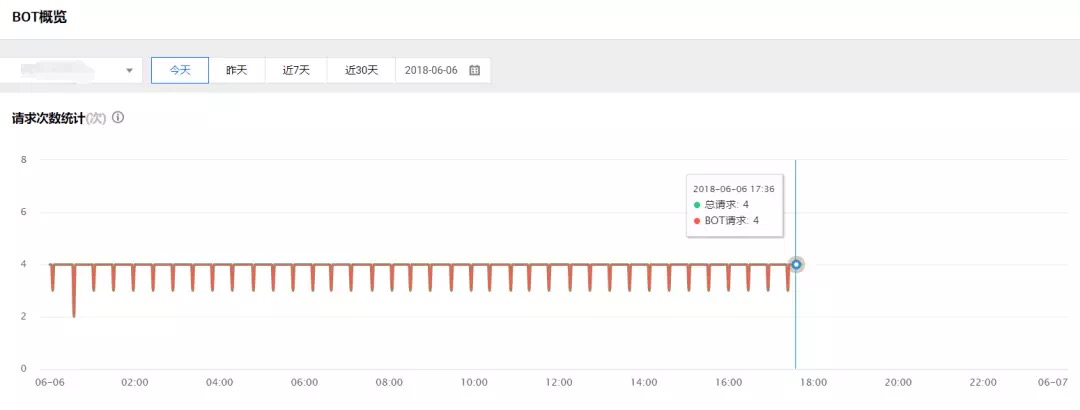
Task: Click the blue data point marker on chart
Action: tap(796, 265)
